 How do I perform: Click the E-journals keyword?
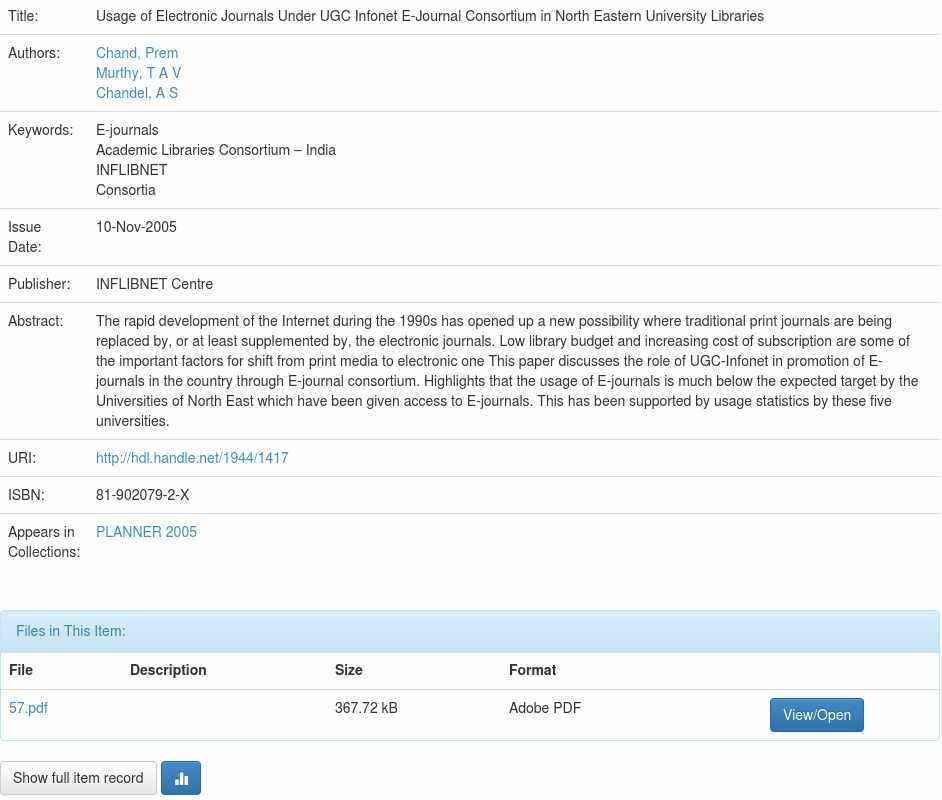point(127,130)
